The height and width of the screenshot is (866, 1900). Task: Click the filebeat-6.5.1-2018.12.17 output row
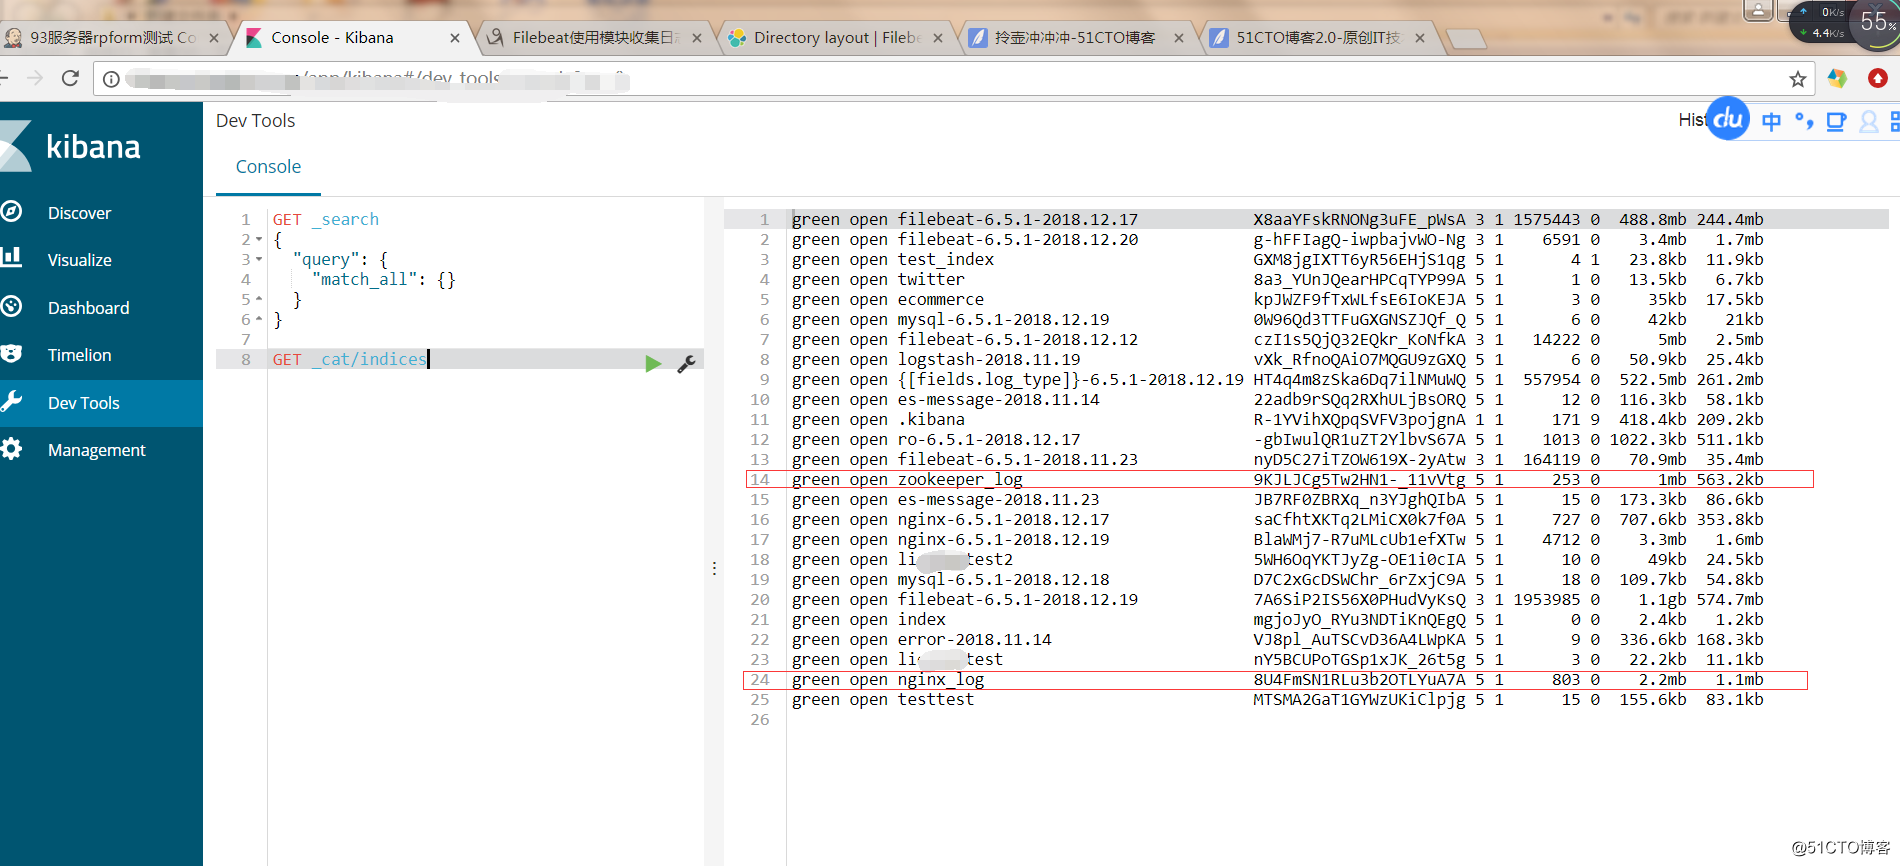click(1277, 220)
